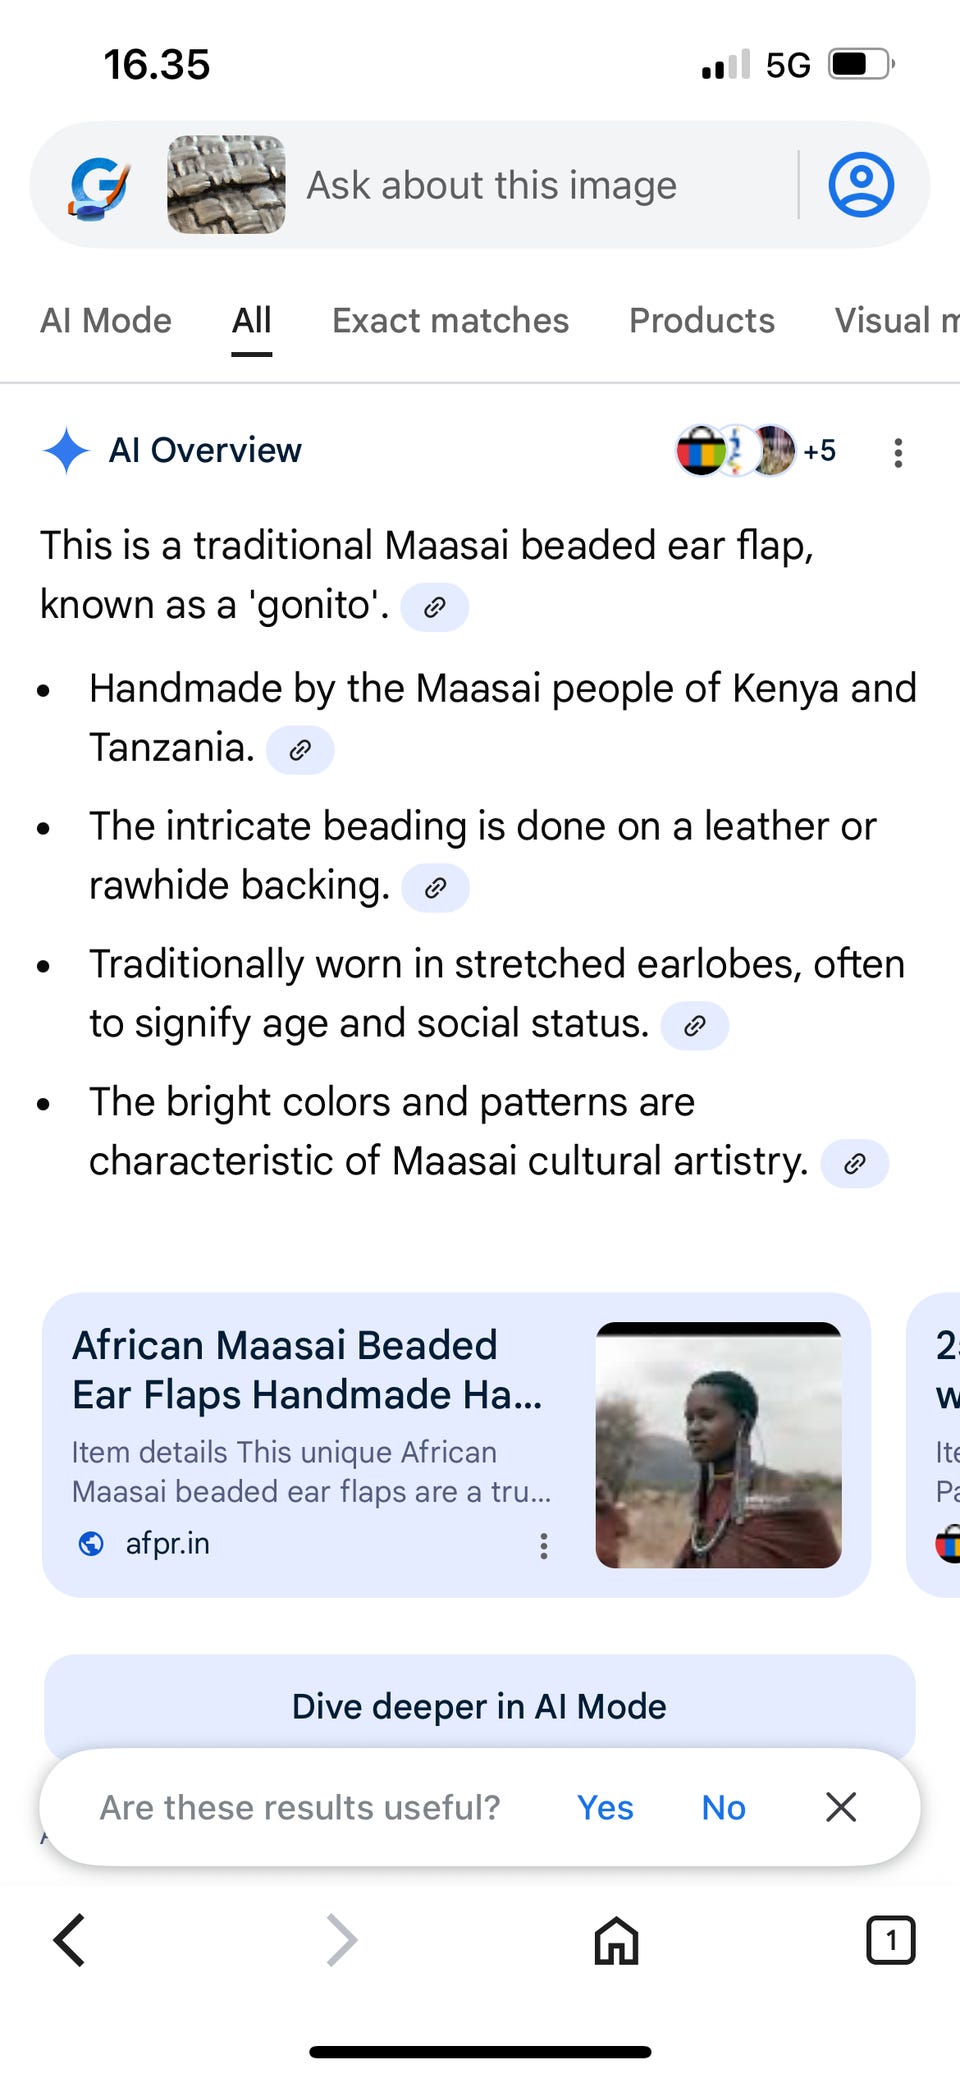Tap the searched image thumbnail

226,185
